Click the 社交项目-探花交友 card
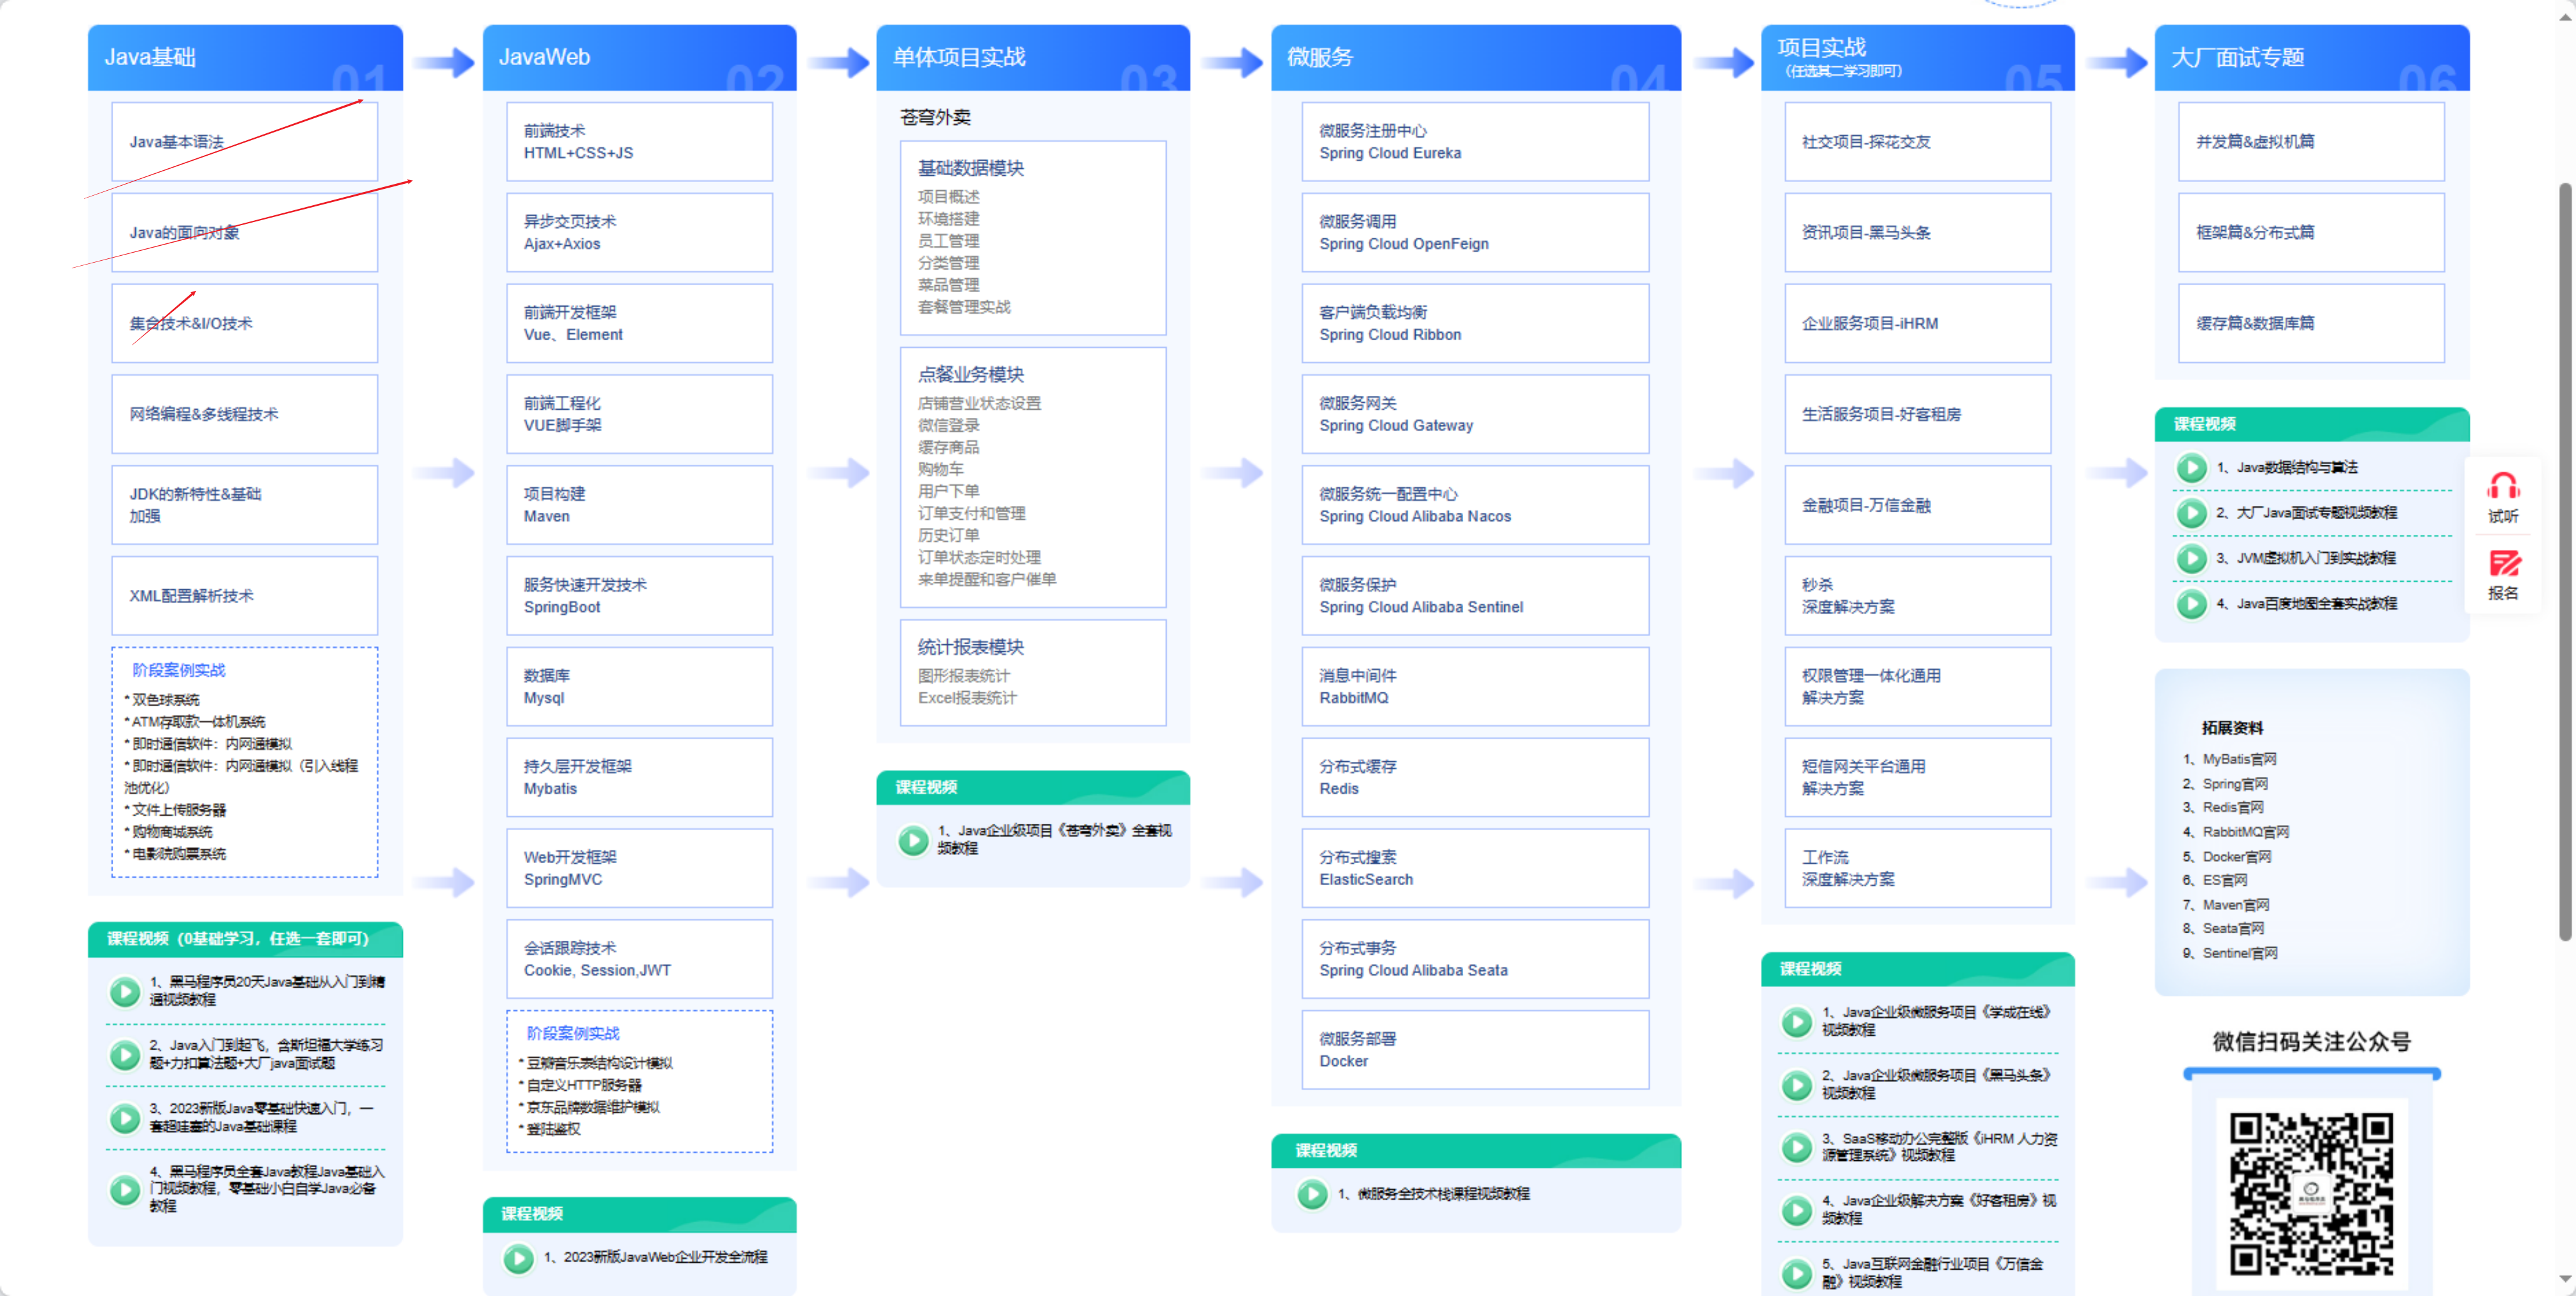Image resolution: width=2576 pixels, height=1296 pixels. (x=1917, y=142)
